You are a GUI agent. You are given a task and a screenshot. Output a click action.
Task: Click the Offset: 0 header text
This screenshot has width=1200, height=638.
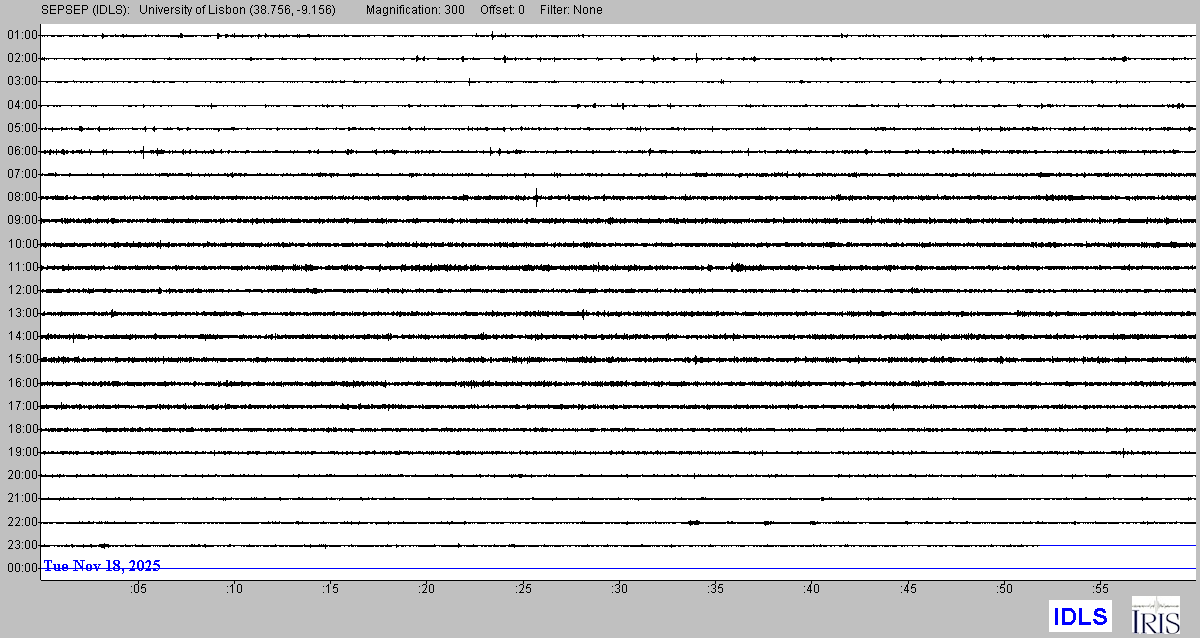[x=502, y=10]
